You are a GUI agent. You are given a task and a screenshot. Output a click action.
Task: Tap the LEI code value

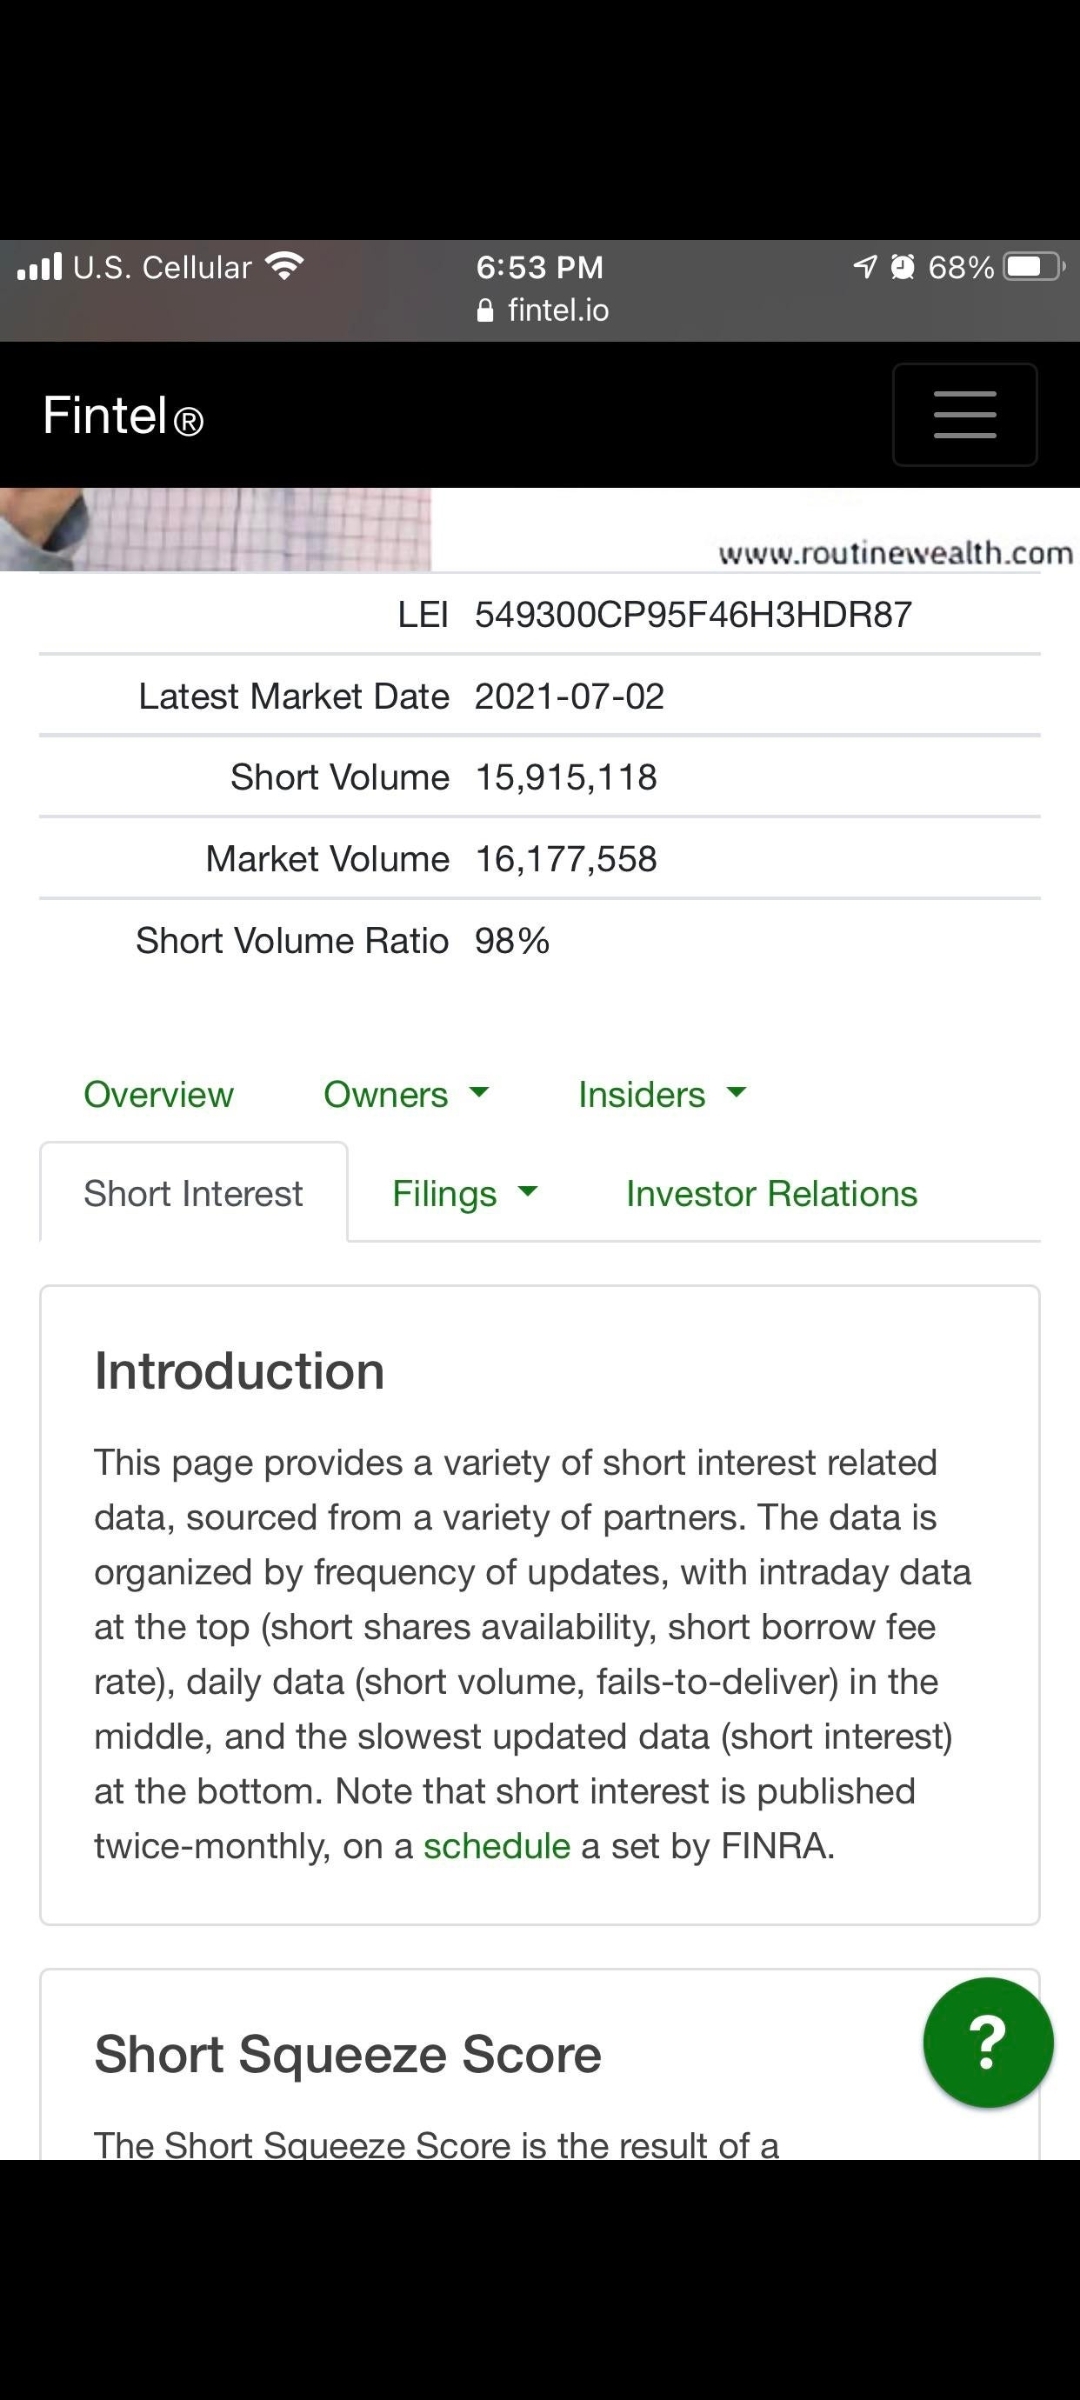(x=693, y=614)
